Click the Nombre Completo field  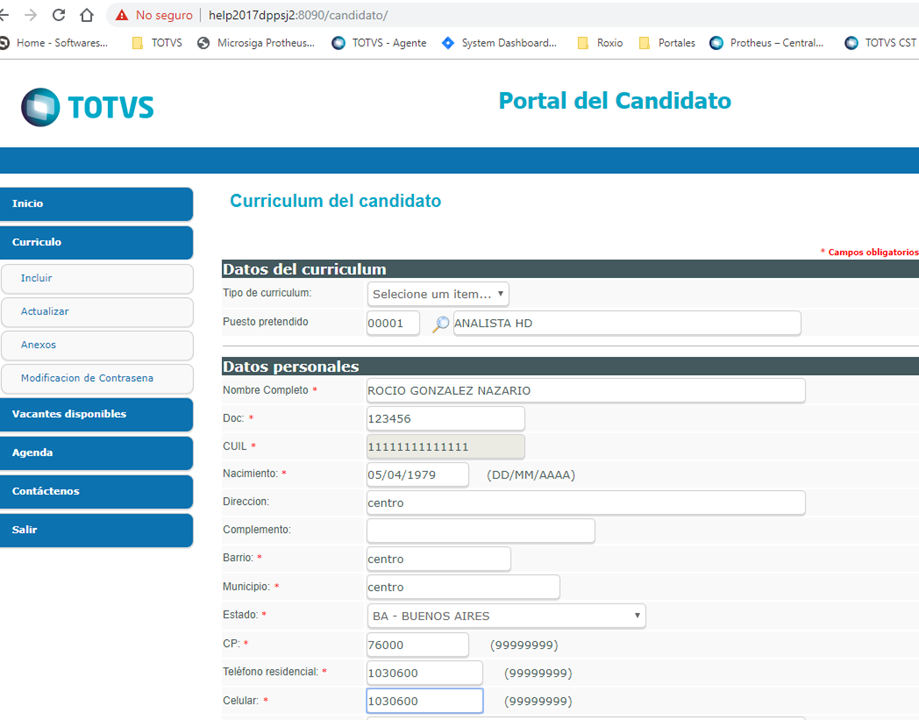click(x=586, y=391)
